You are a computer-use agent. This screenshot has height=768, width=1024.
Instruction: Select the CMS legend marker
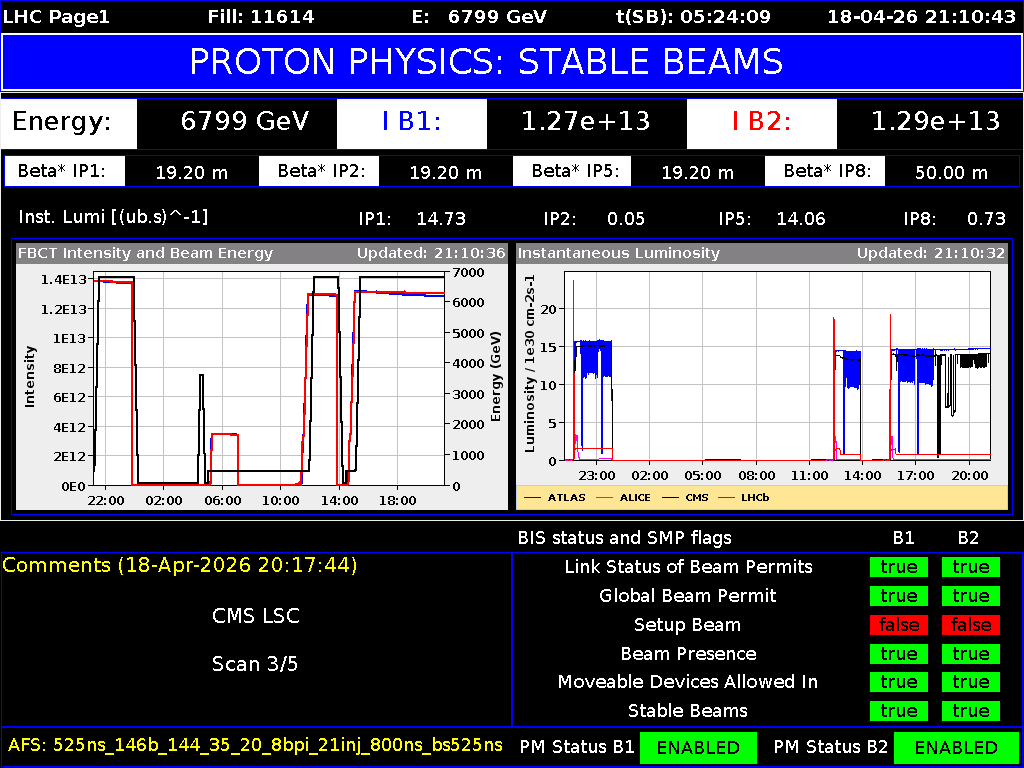tap(674, 497)
